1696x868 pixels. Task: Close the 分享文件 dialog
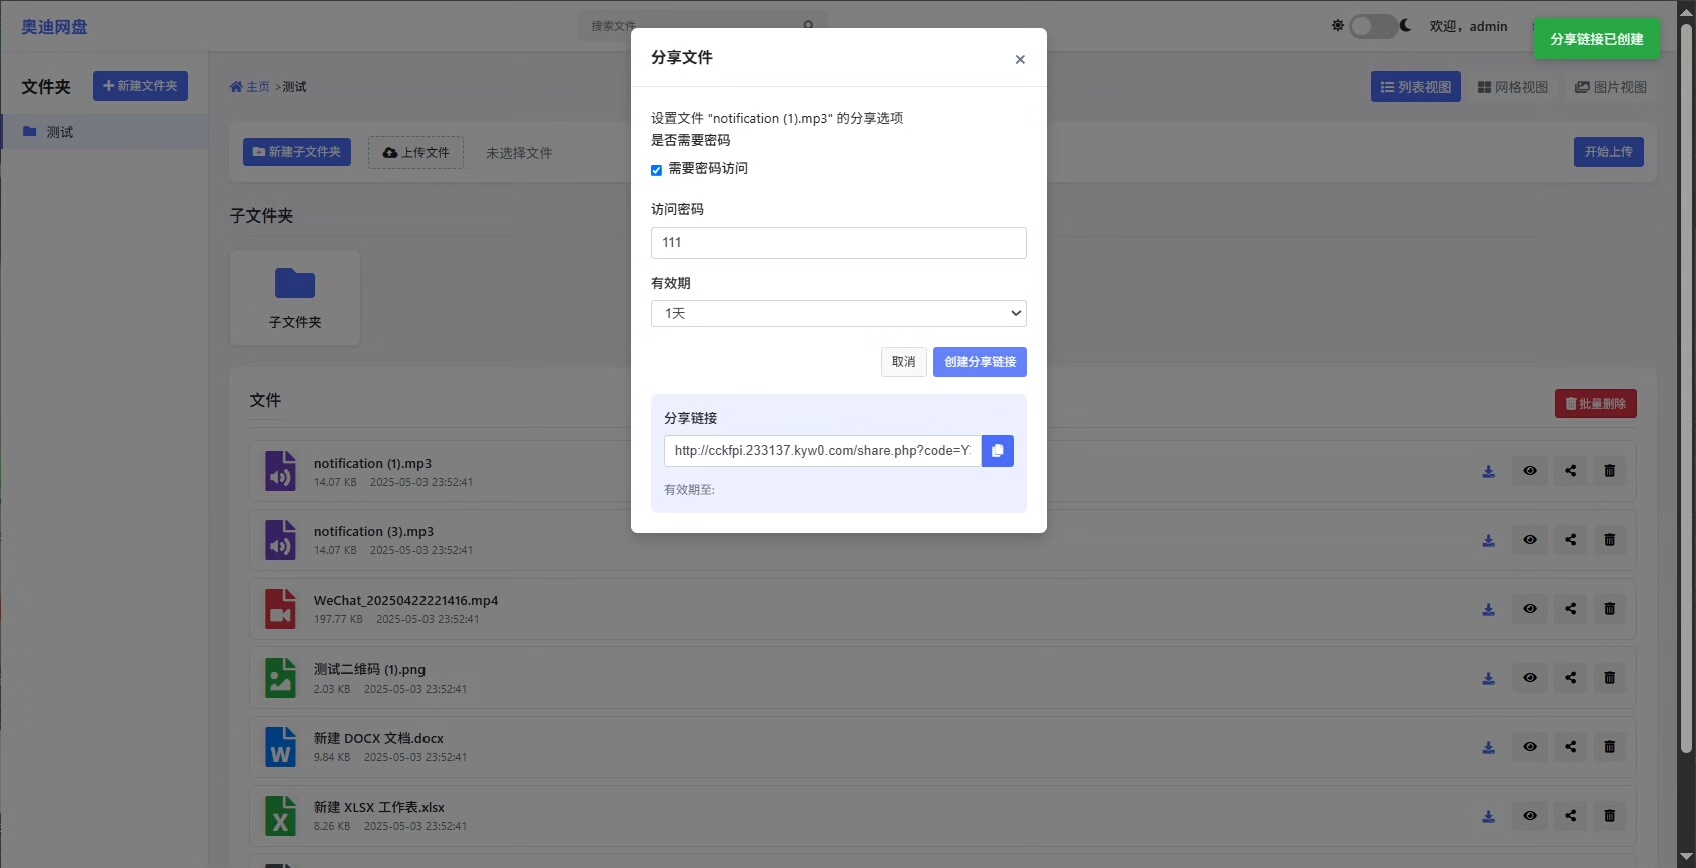pos(1020,59)
